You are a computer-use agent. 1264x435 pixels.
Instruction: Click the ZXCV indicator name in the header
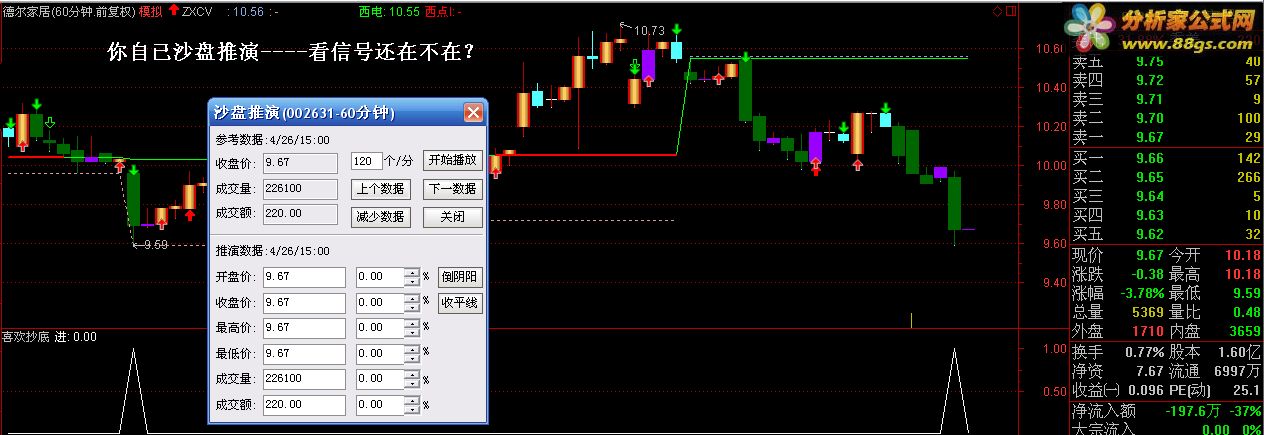pos(198,11)
